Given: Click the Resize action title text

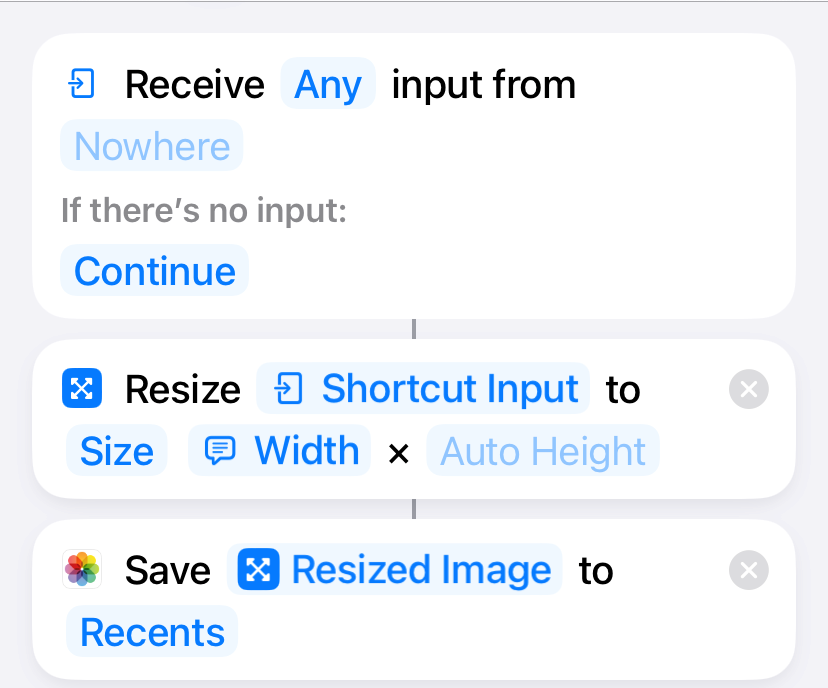Looking at the screenshot, I should click(182, 390).
